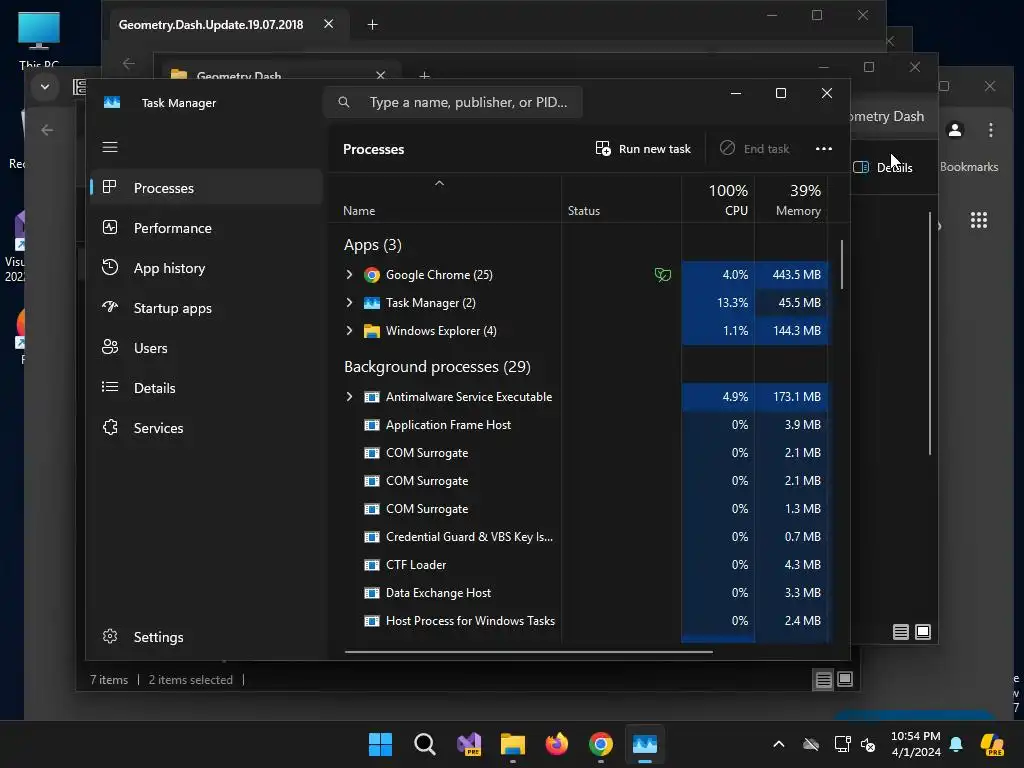
Task: Go to Startup apps page
Action: pyautogui.click(x=206, y=308)
